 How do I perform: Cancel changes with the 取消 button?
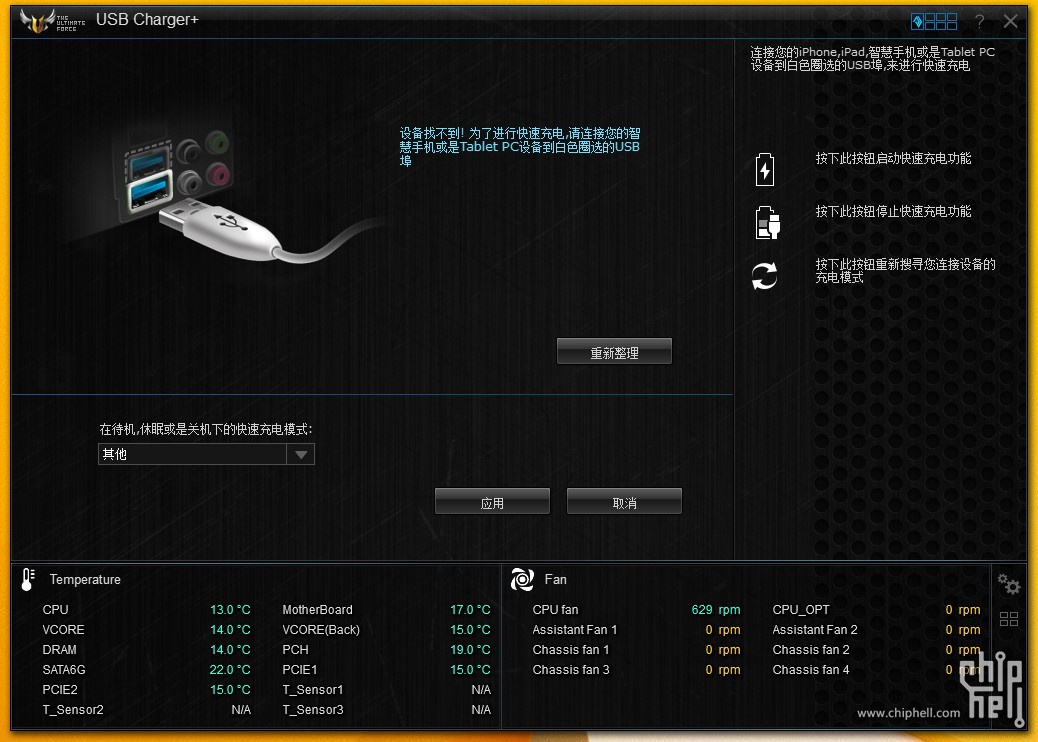tap(624, 502)
